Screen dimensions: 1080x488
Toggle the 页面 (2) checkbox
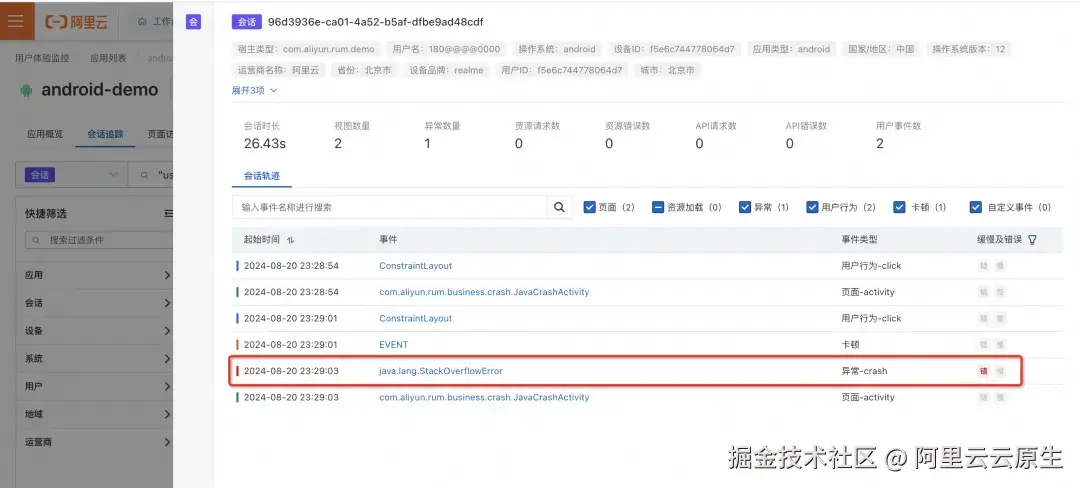point(590,207)
